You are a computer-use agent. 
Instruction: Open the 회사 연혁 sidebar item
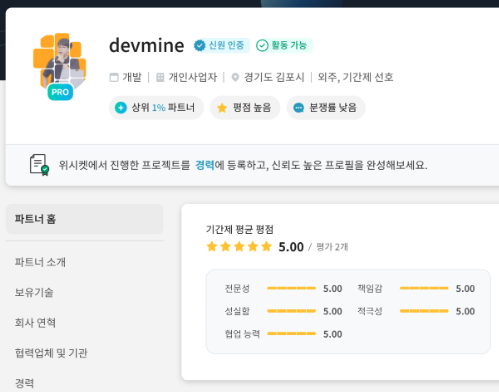point(35,323)
